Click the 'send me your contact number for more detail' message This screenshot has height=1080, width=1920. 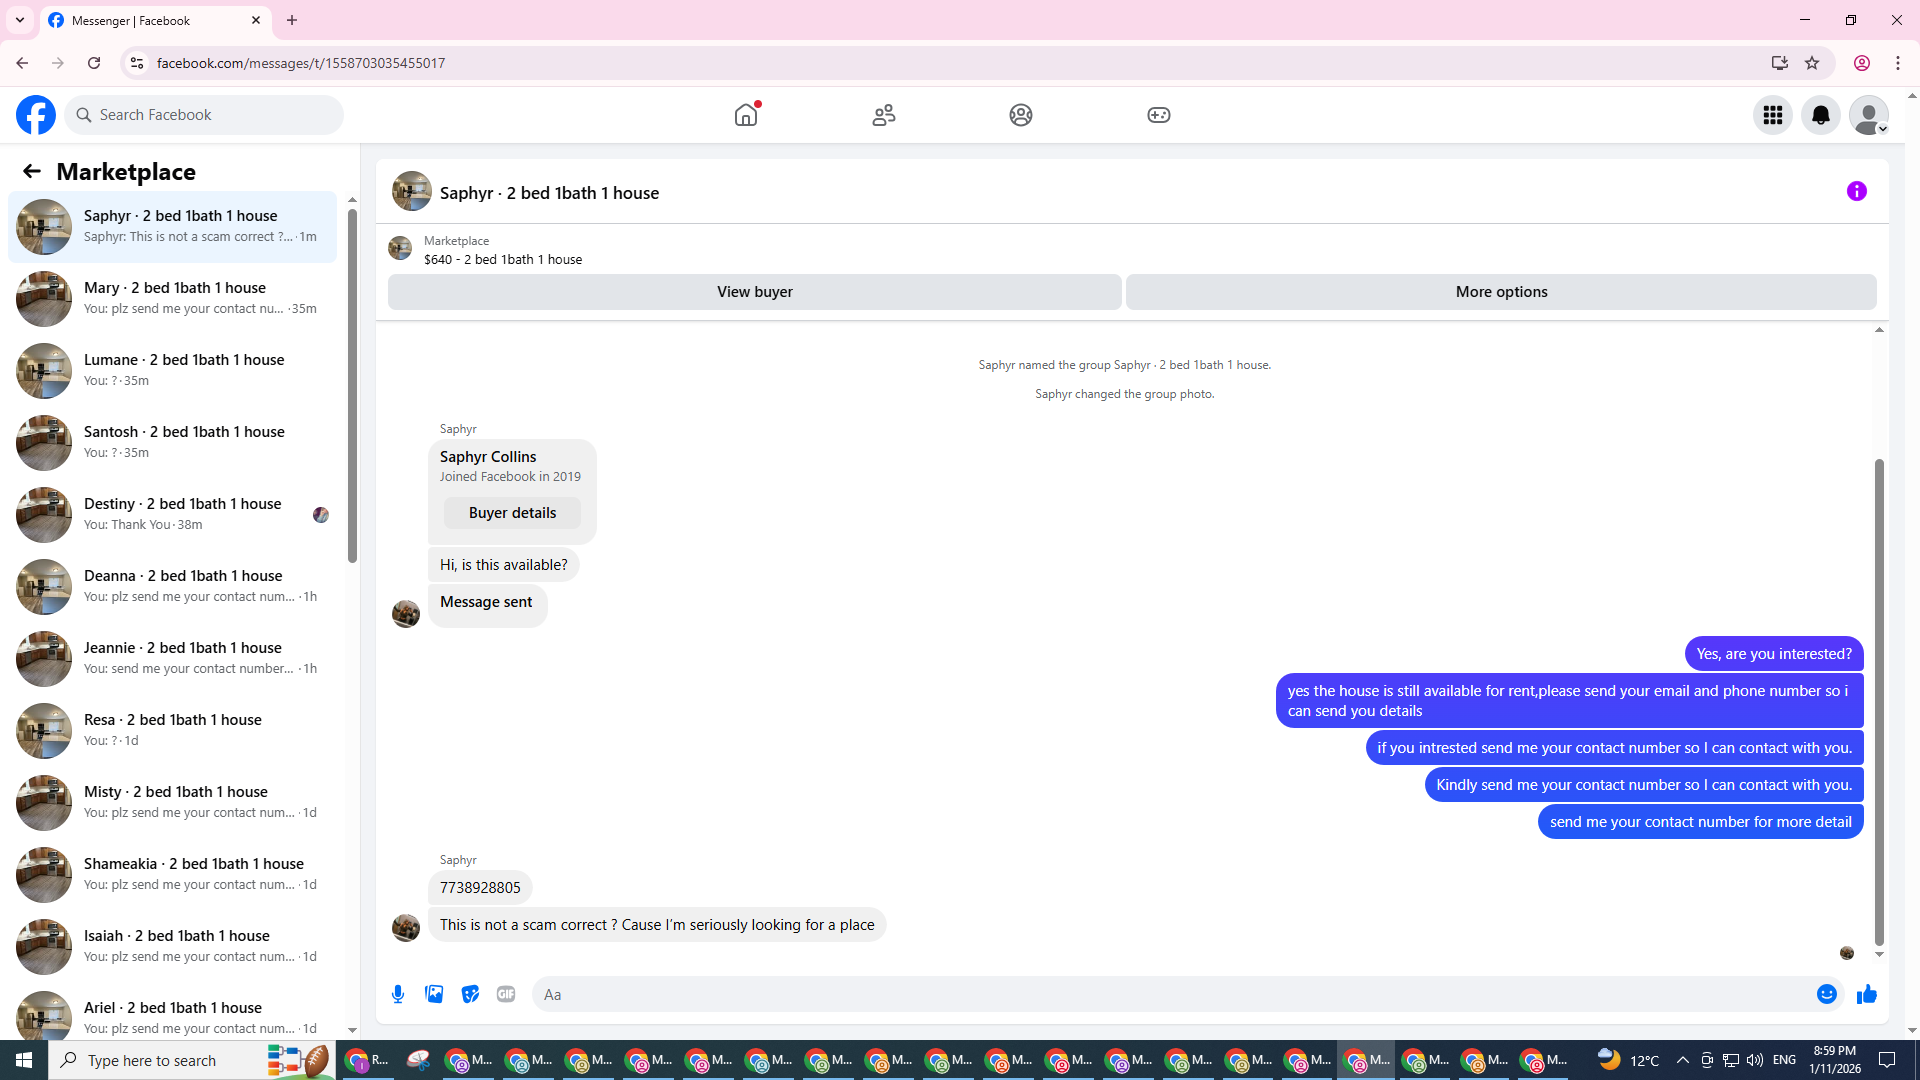pyautogui.click(x=1701, y=822)
